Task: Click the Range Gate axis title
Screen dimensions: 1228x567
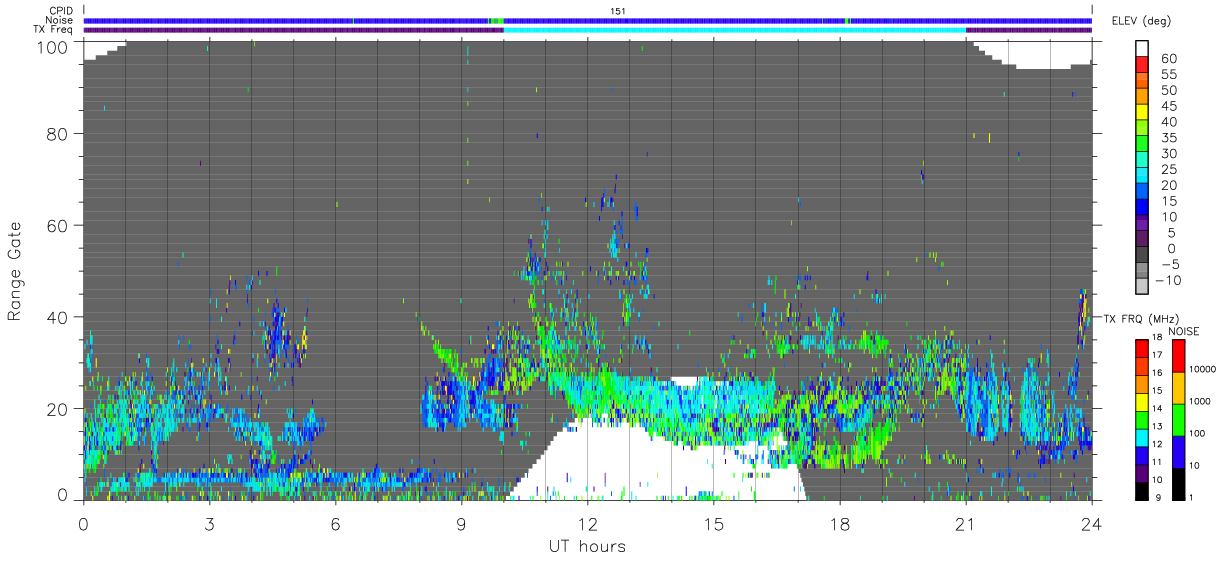Action: coord(15,271)
